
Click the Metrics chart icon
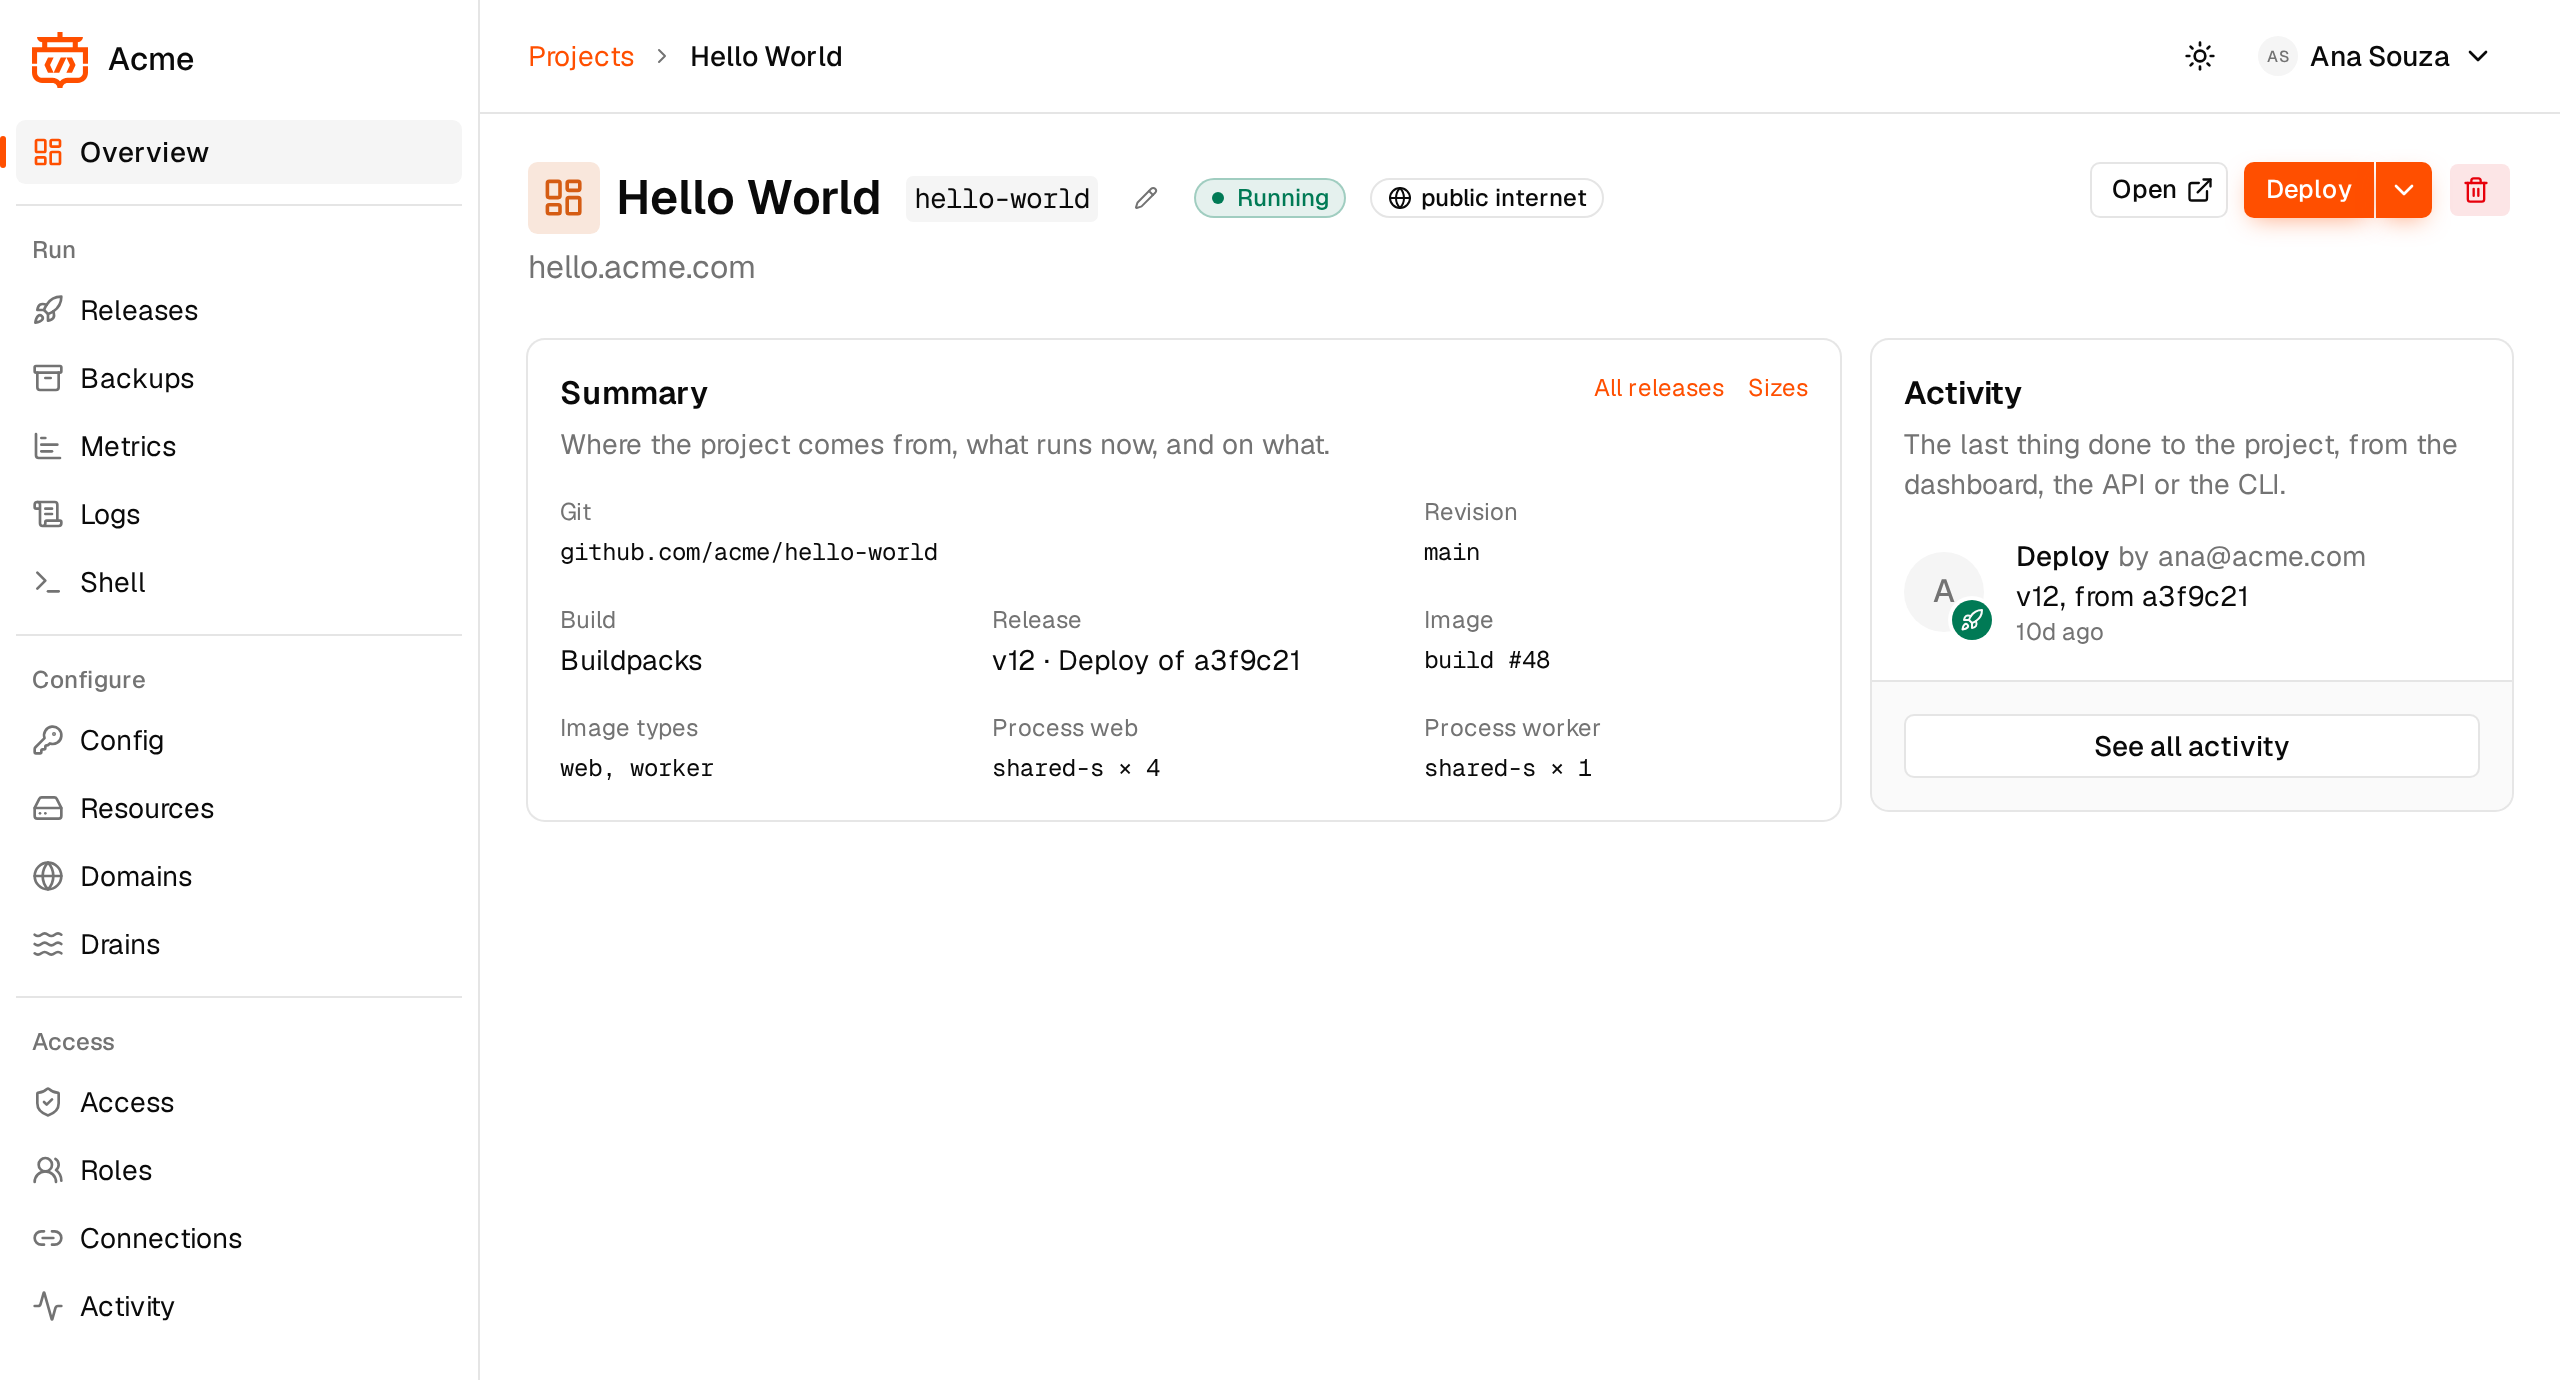click(x=48, y=446)
